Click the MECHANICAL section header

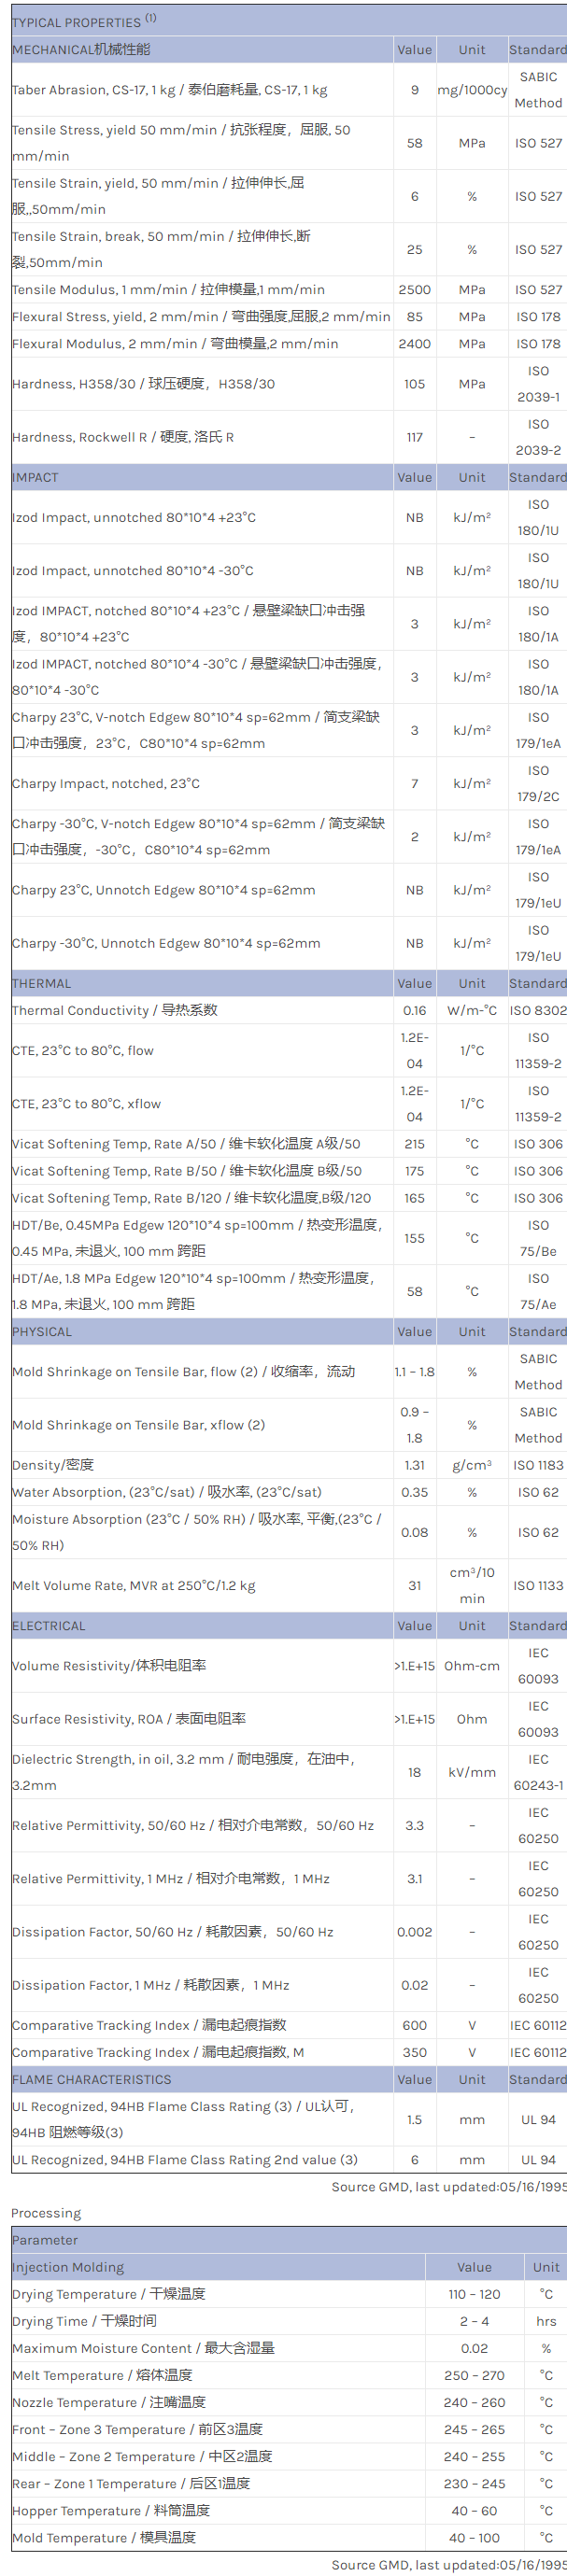81,50
